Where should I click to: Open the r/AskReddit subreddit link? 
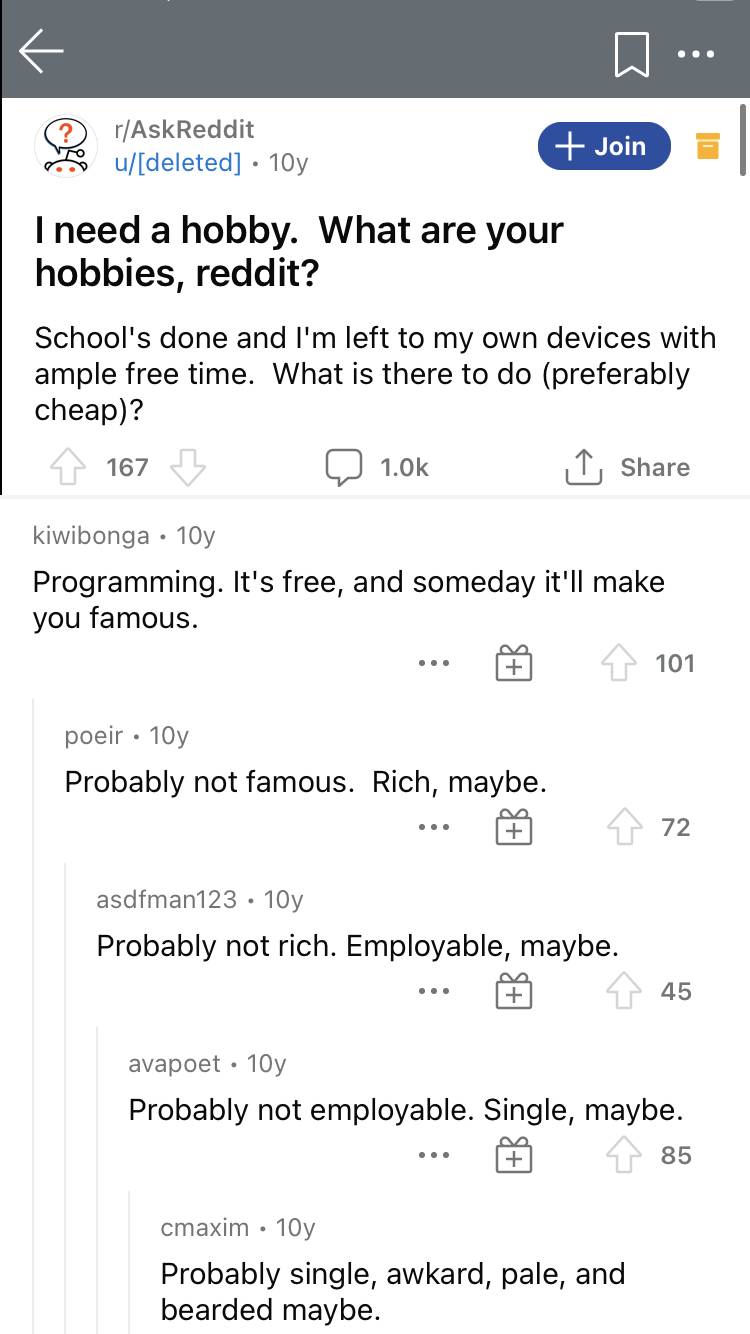[184, 129]
